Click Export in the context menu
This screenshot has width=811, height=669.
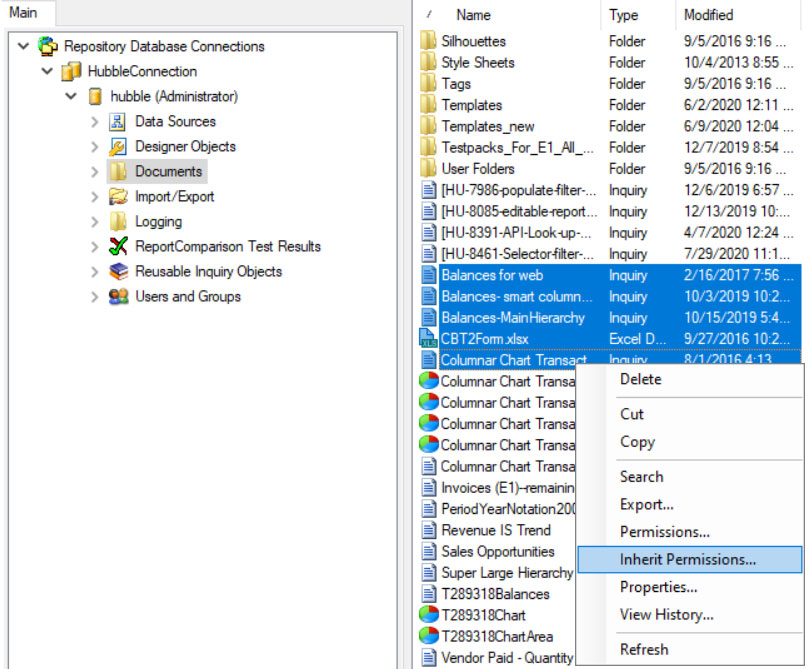tap(646, 505)
